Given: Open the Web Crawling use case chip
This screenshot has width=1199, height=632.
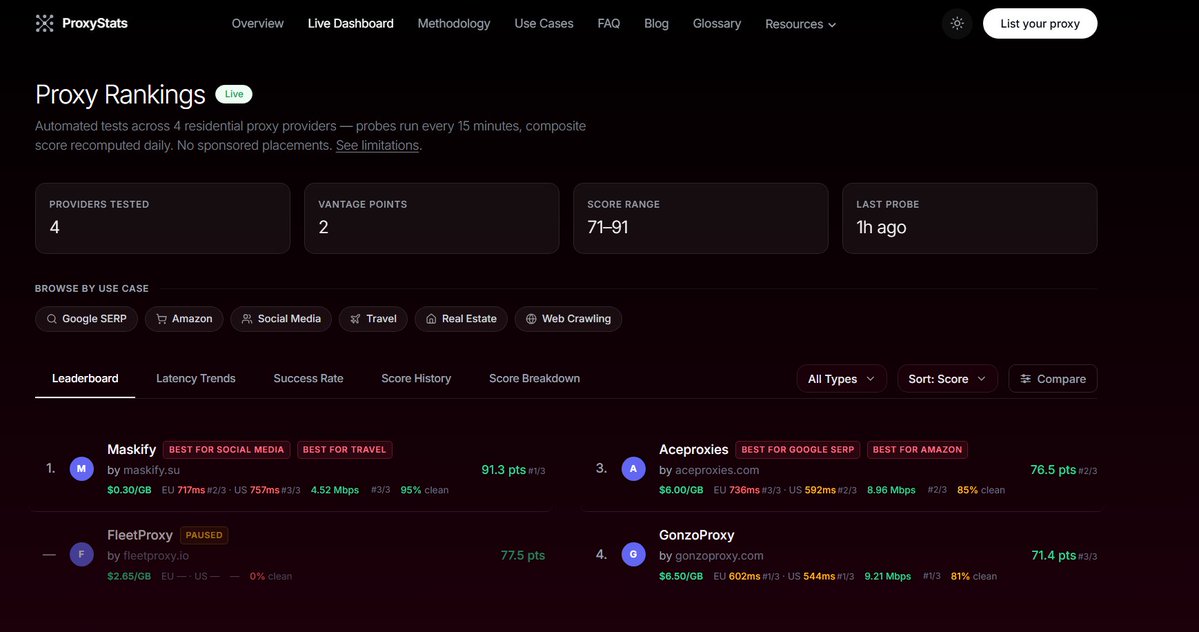Looking at the screenshot, I should (568, 319).
